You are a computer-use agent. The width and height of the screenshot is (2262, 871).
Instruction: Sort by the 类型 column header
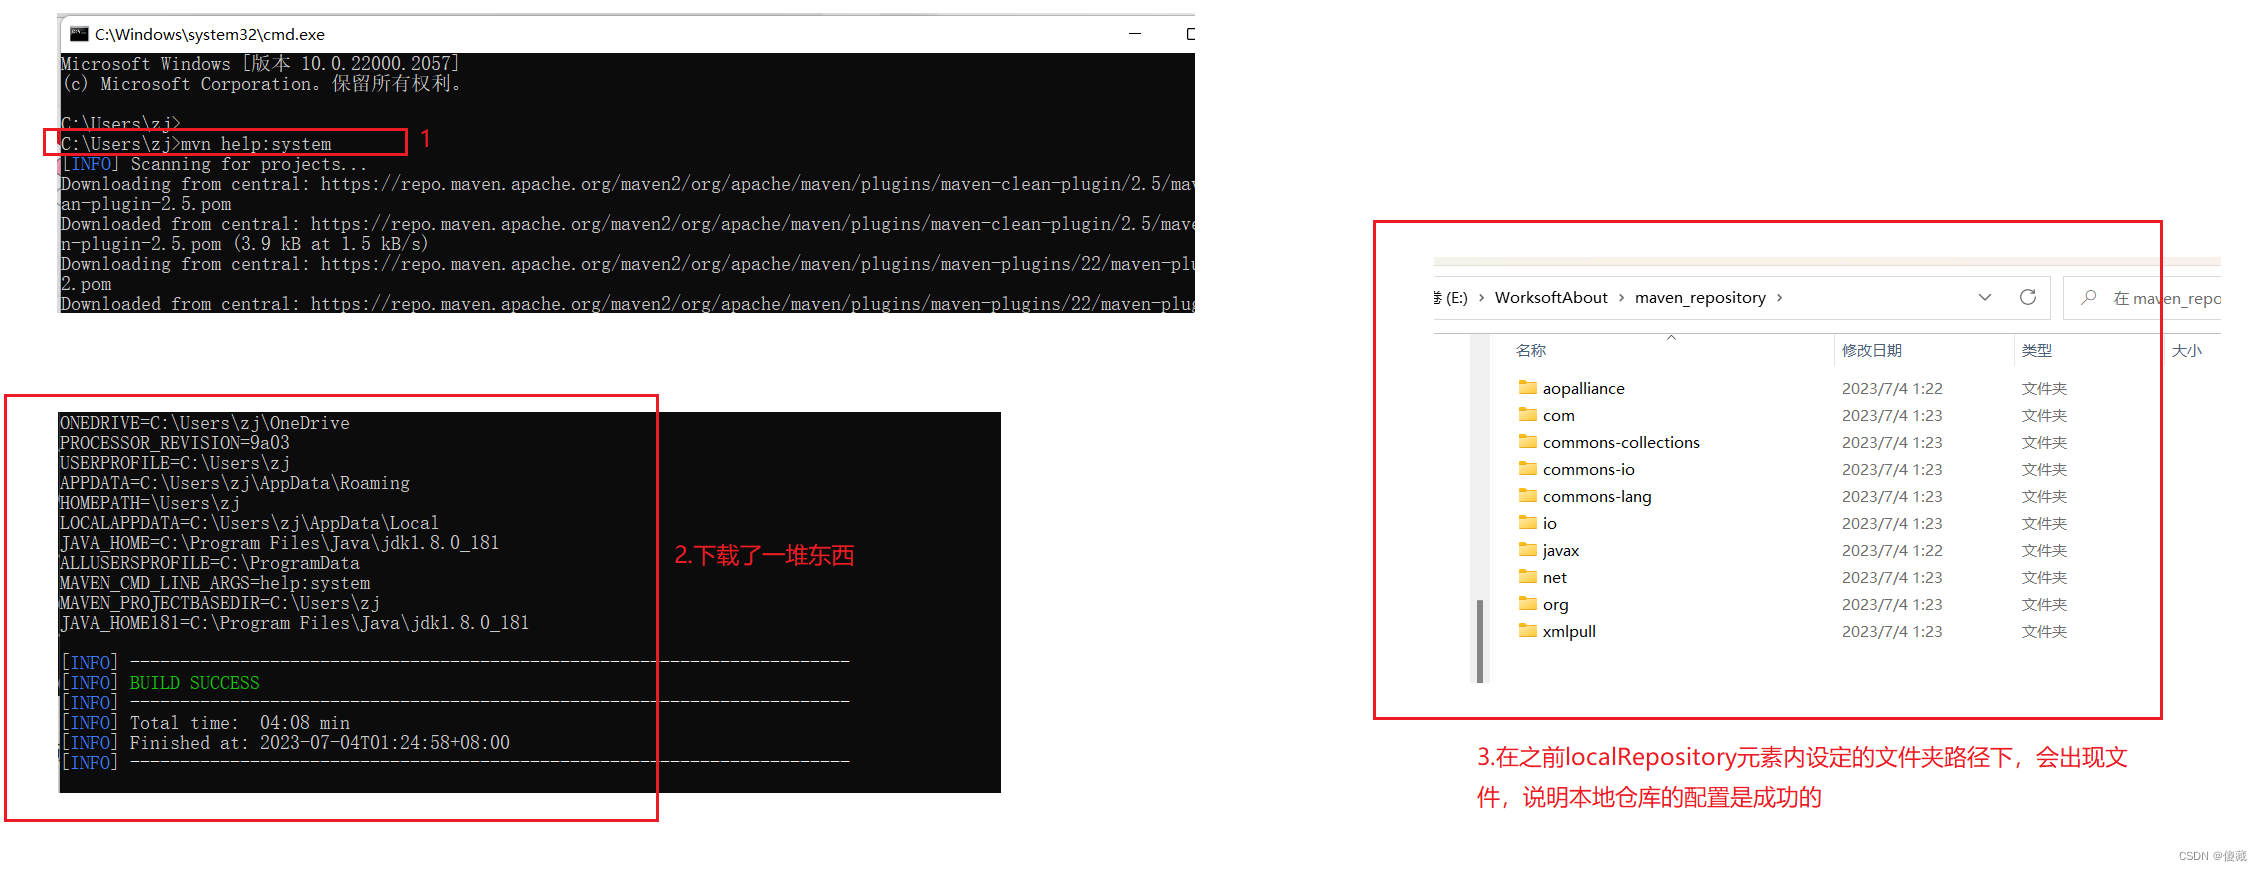(2037, 350)
